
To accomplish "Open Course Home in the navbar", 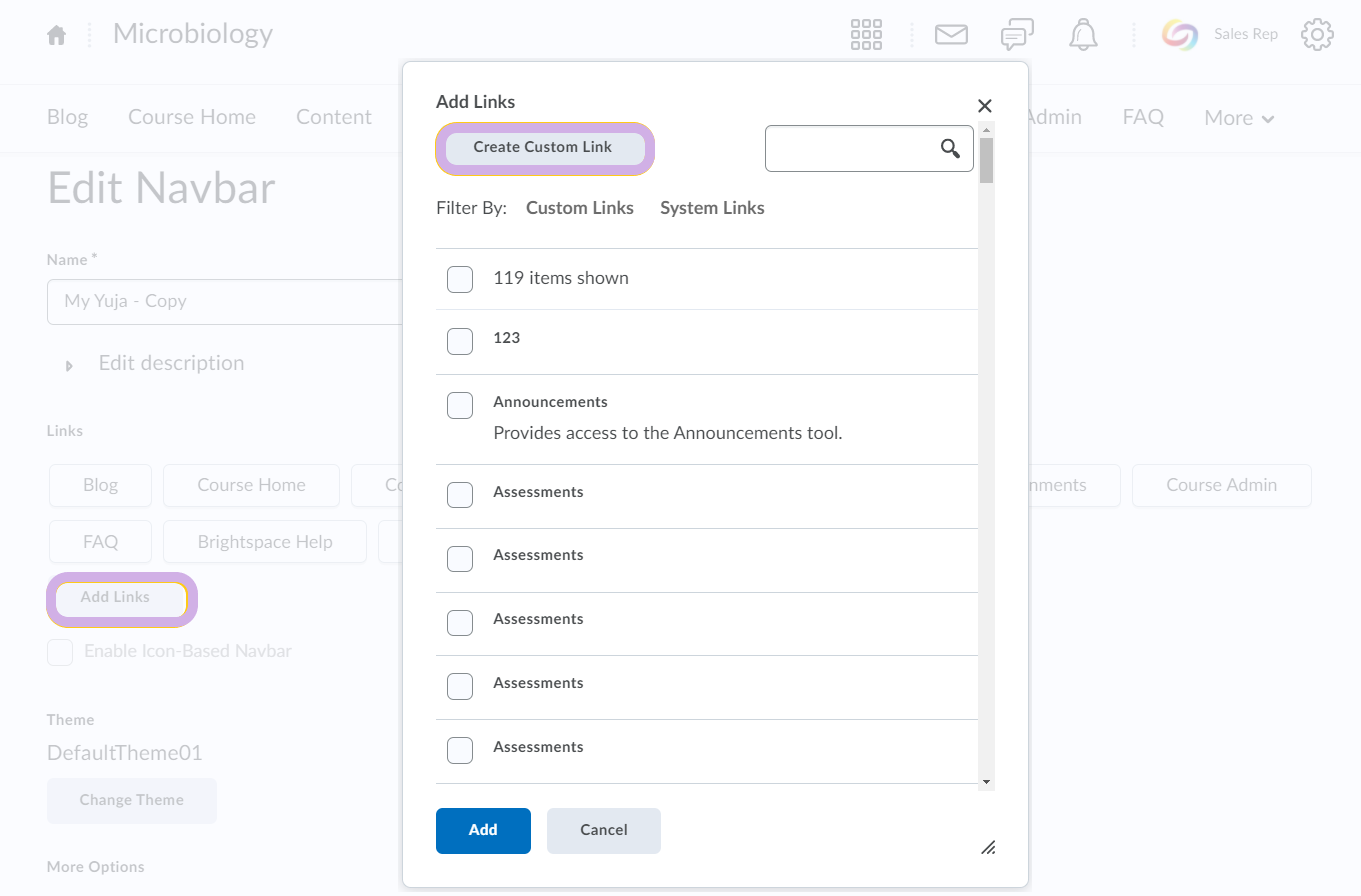I will tap(192, 117).
